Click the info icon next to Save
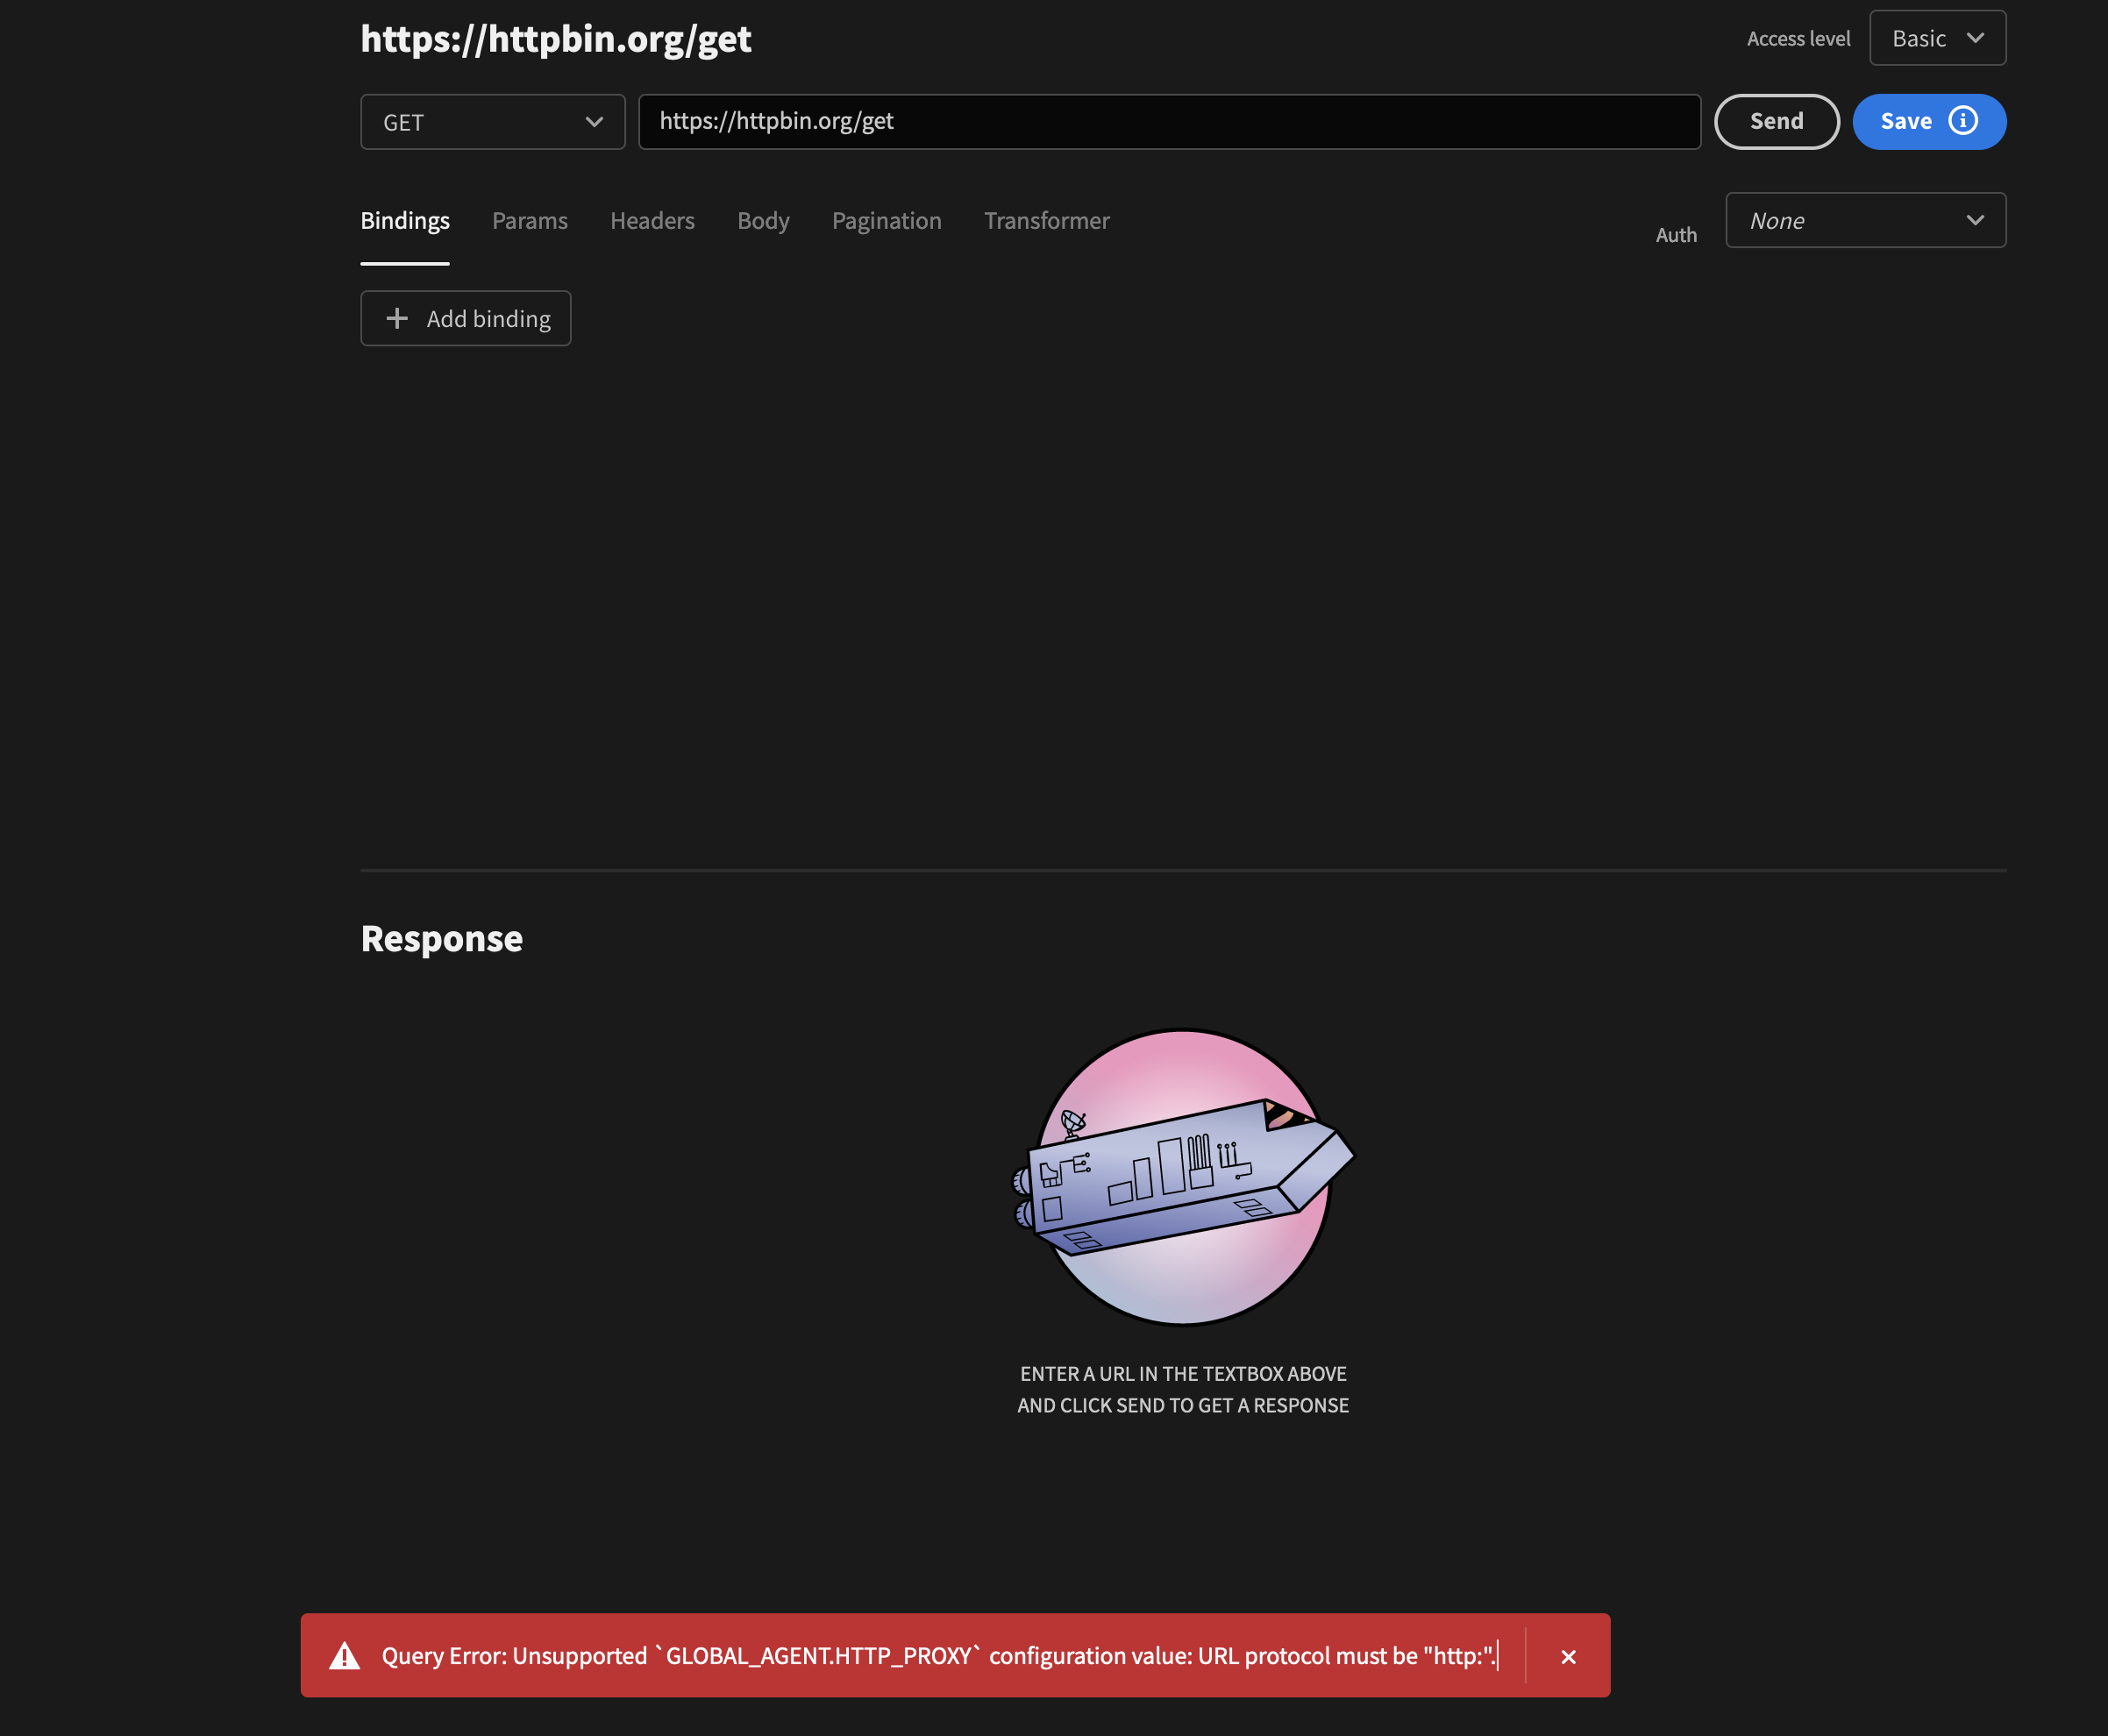This screenshot has height=1736, width=2108. pyautogui.click(x=1963, y=120)
